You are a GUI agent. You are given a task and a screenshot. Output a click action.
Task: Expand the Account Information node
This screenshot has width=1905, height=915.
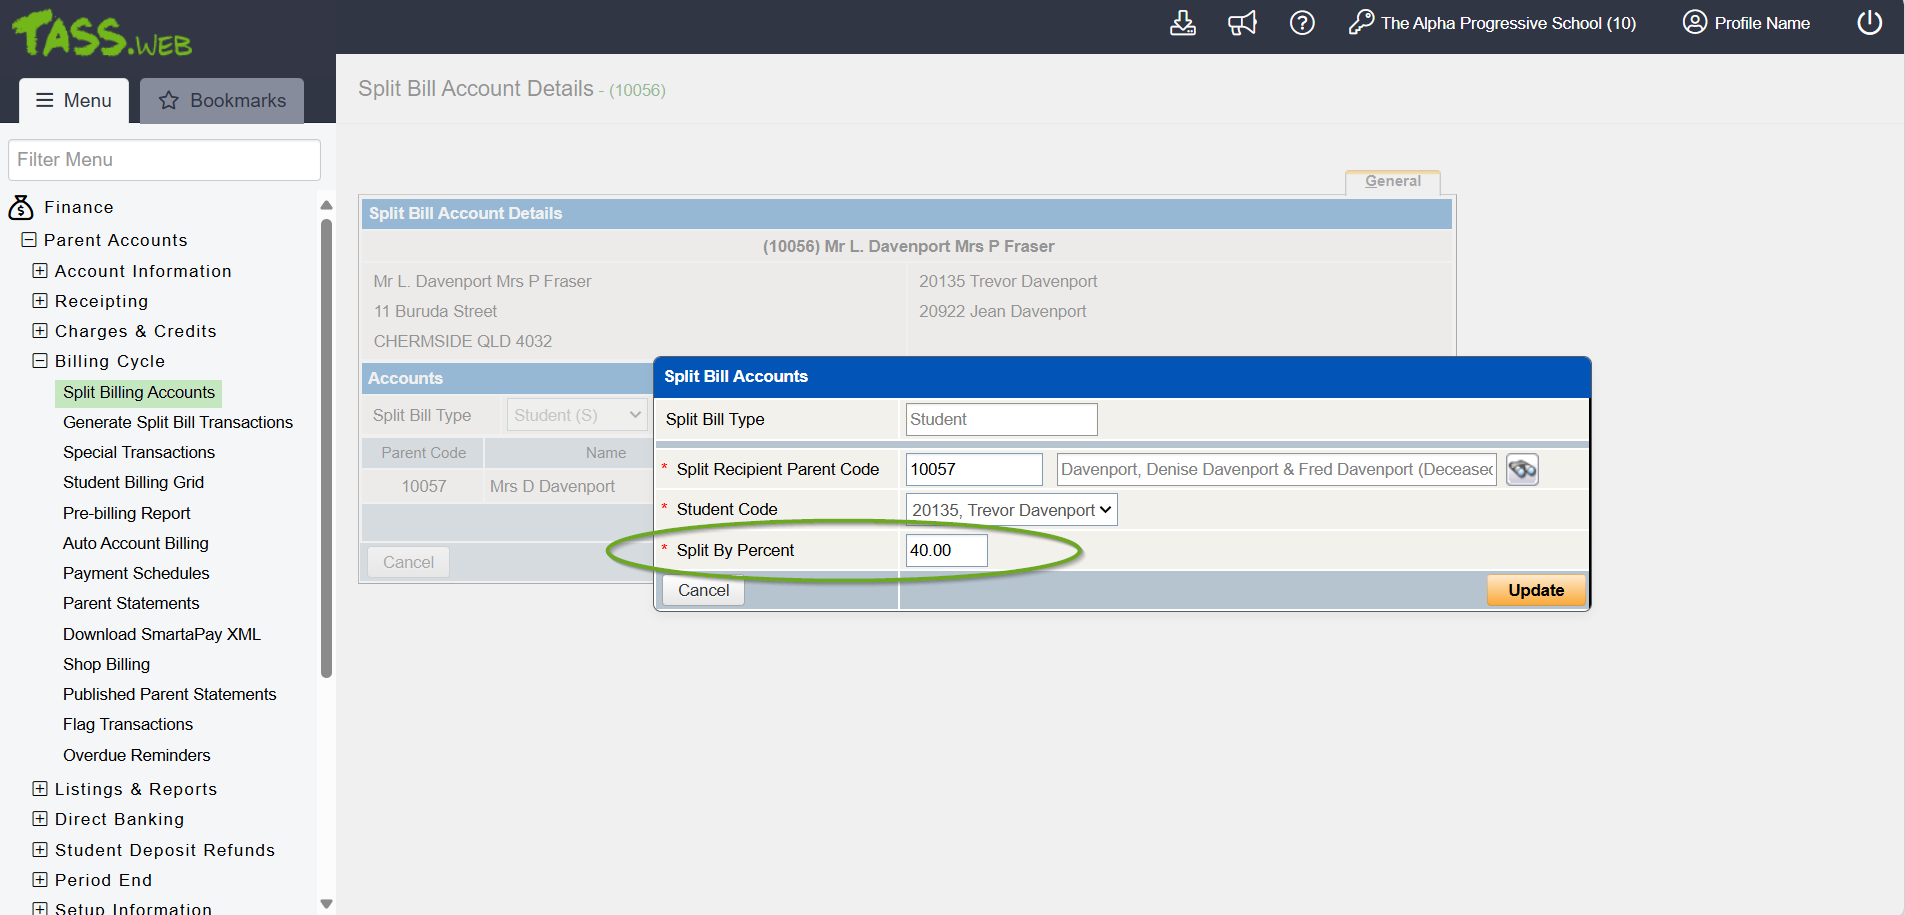point(40,271)
